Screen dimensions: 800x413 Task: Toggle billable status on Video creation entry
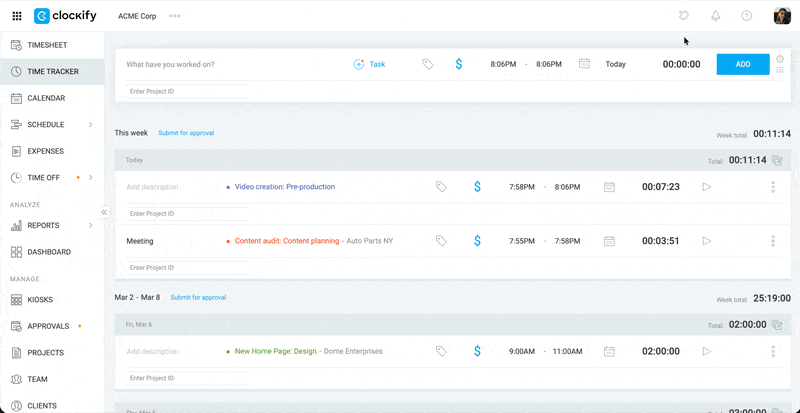(x=477, y=186)
